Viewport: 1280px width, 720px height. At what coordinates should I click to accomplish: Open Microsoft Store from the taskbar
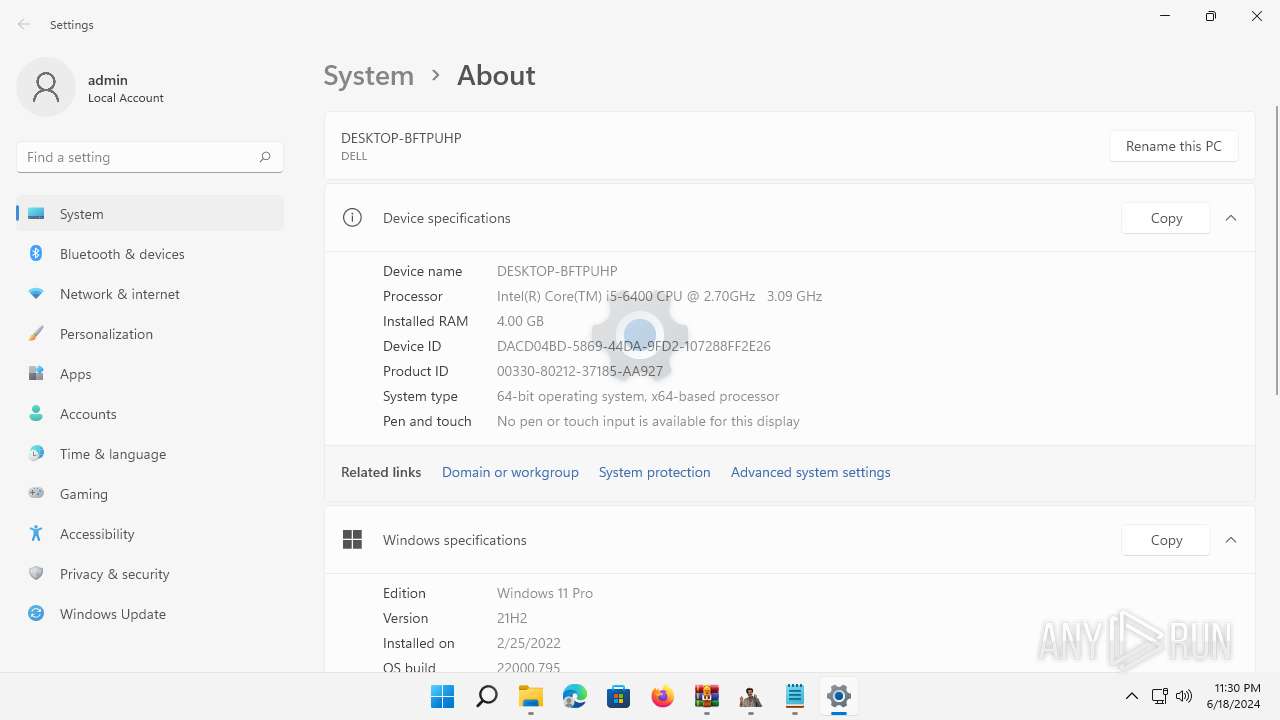[x=618, y=696]
